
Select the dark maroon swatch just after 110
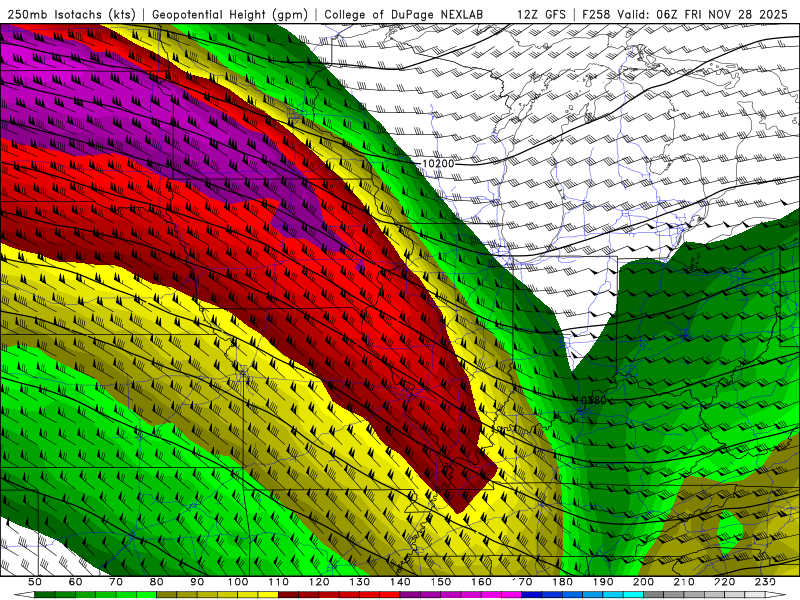point(288,594)
